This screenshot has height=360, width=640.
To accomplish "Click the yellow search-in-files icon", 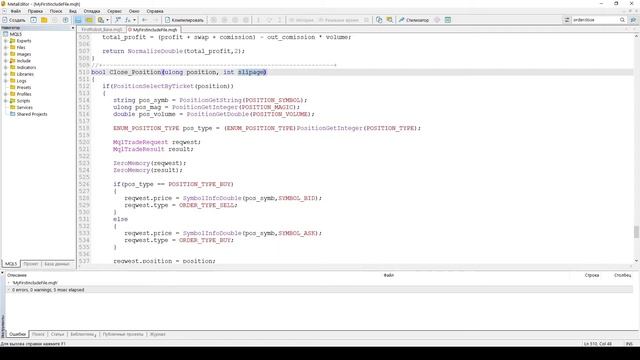I will click(x=389, y=20).
